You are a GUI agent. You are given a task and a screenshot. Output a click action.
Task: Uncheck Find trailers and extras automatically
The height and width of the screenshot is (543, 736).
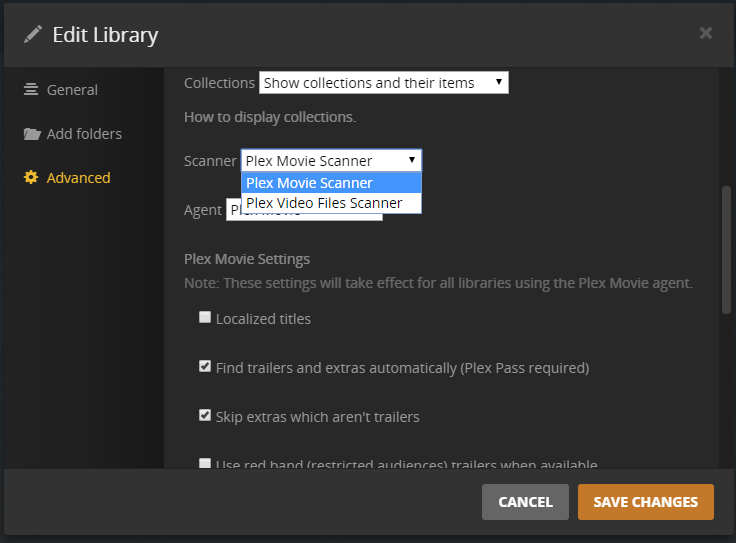205,367
